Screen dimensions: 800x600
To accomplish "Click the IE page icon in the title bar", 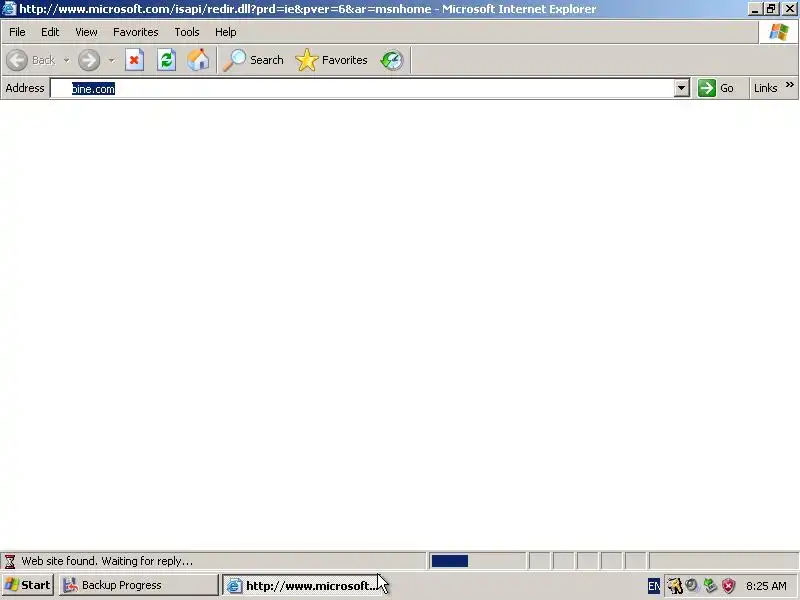I will coord(9,9).
